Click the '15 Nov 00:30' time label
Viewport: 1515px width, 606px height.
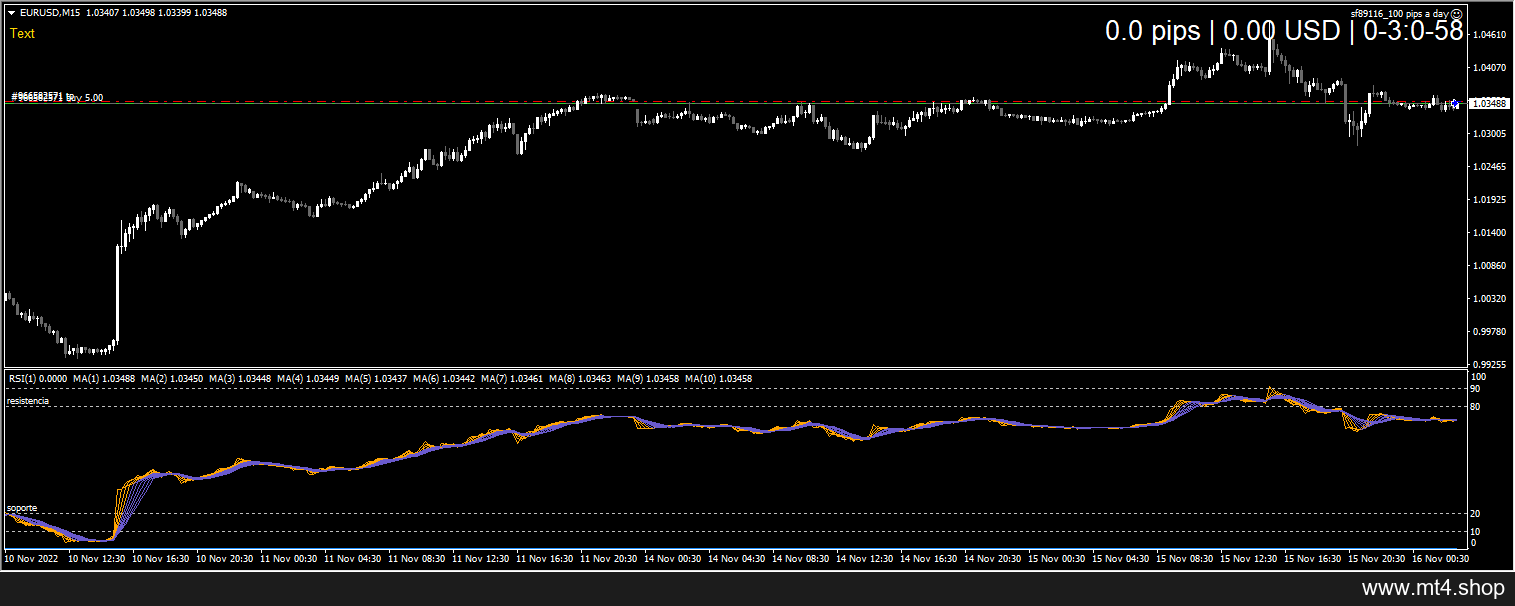(1056, 559)
